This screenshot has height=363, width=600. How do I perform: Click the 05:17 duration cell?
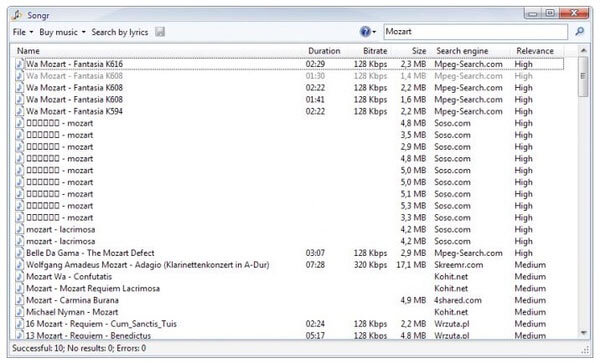(315, 336)
